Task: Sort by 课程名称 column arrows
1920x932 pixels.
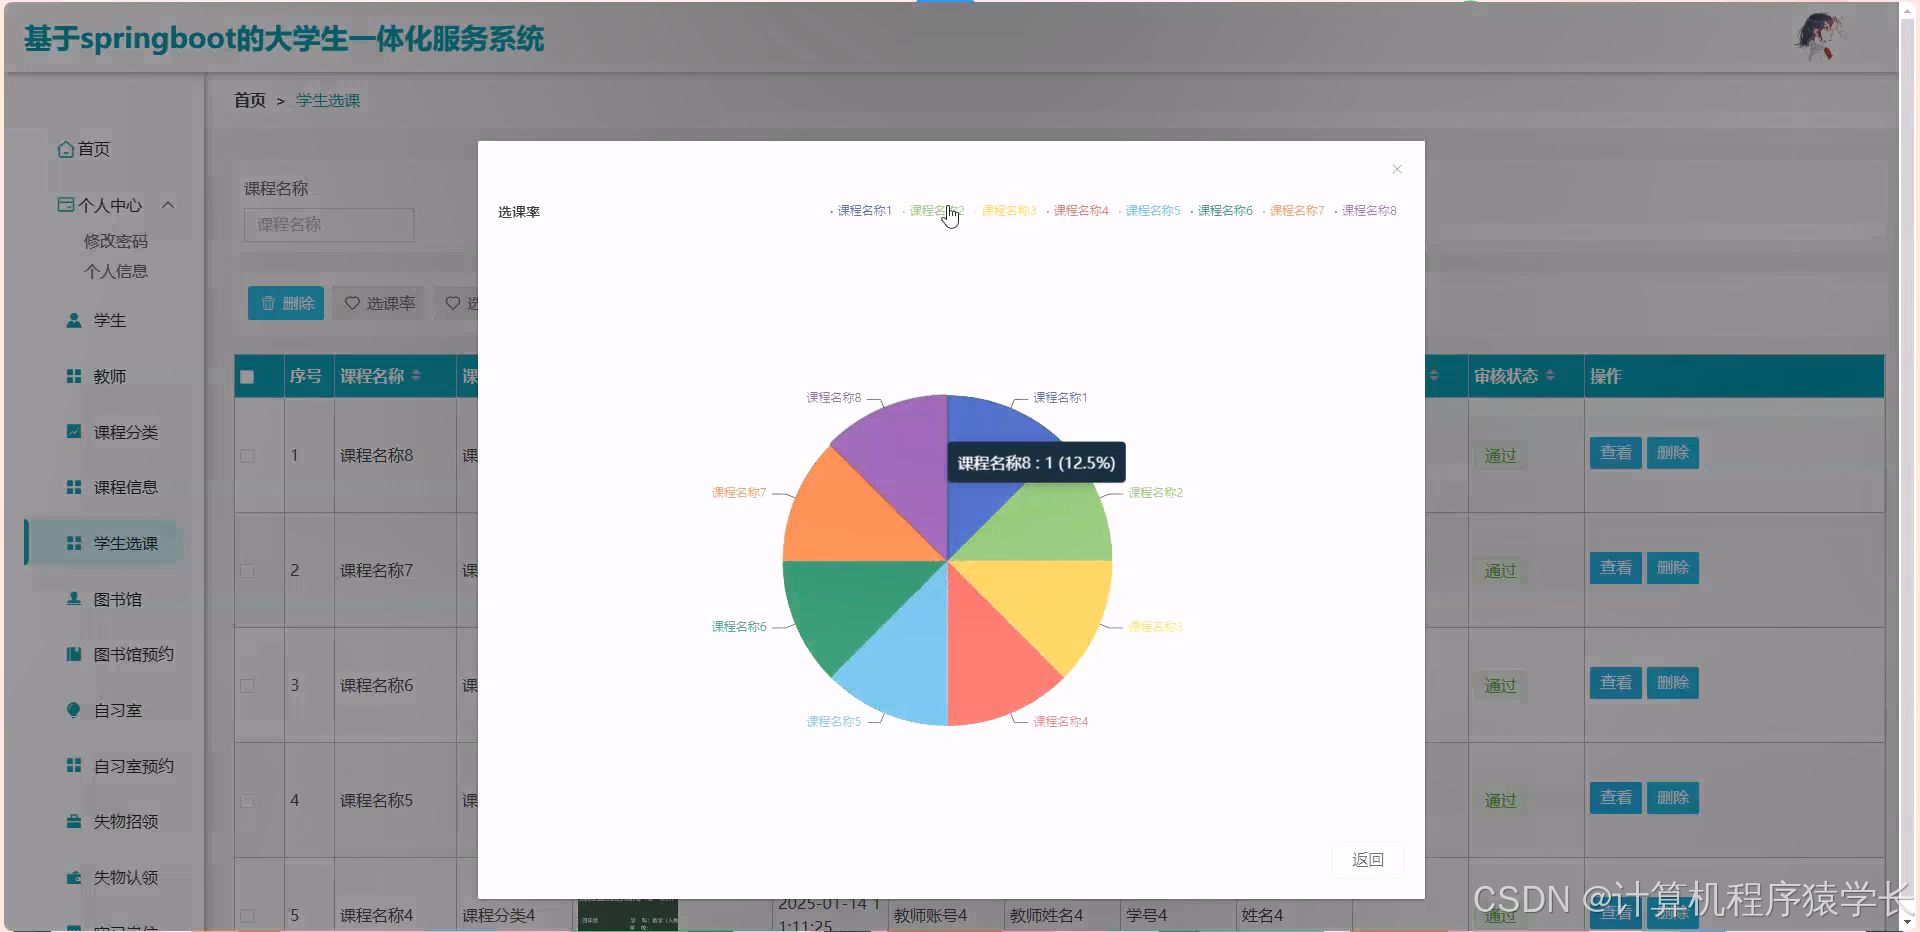Action: pyautogui.click(x=416, y=376)
